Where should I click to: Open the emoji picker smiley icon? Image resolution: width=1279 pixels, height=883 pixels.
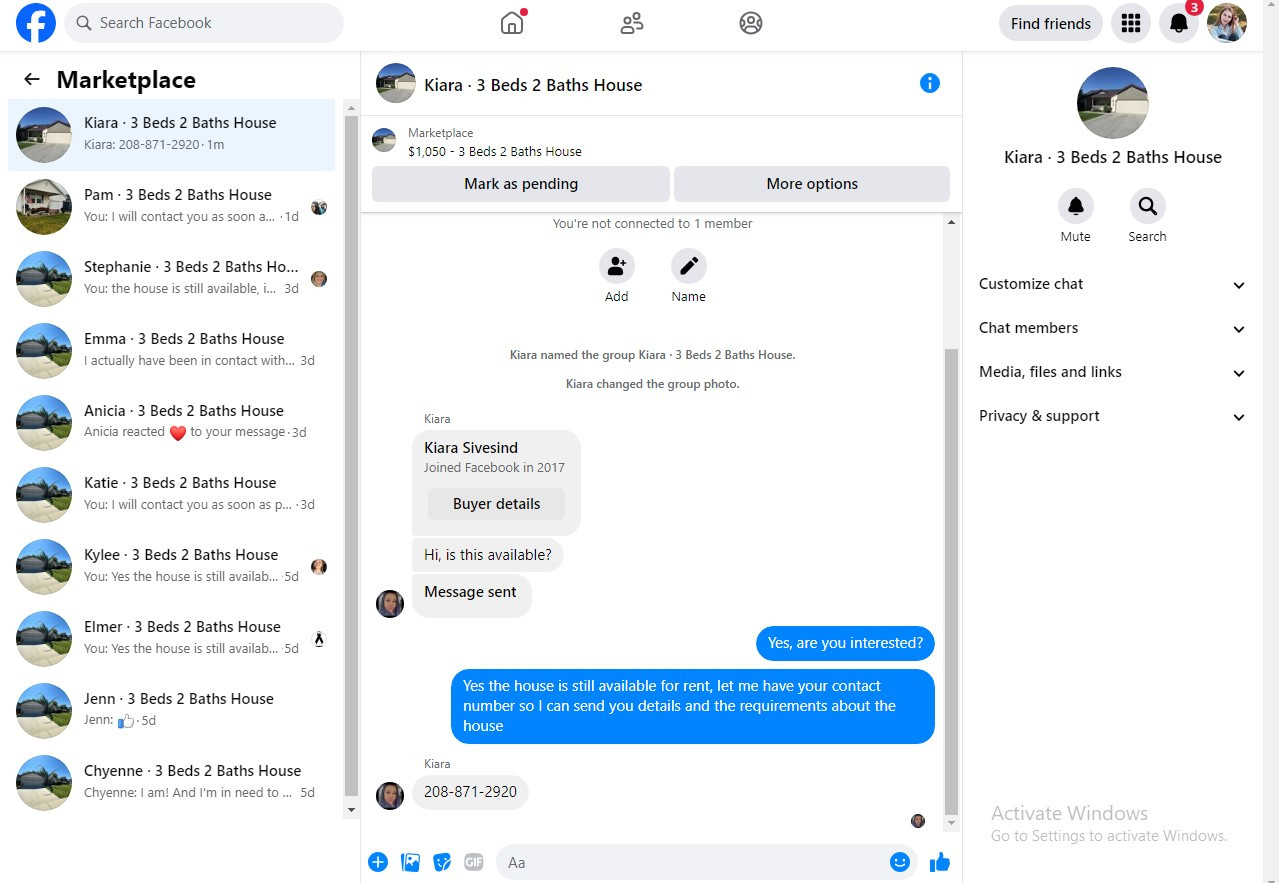(x=900, y=862)
